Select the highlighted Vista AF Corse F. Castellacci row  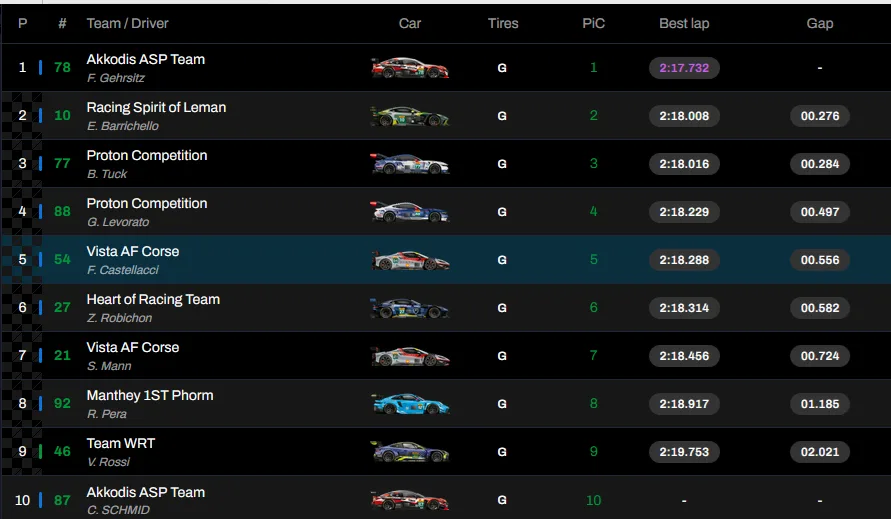click(x=133, y=252)
